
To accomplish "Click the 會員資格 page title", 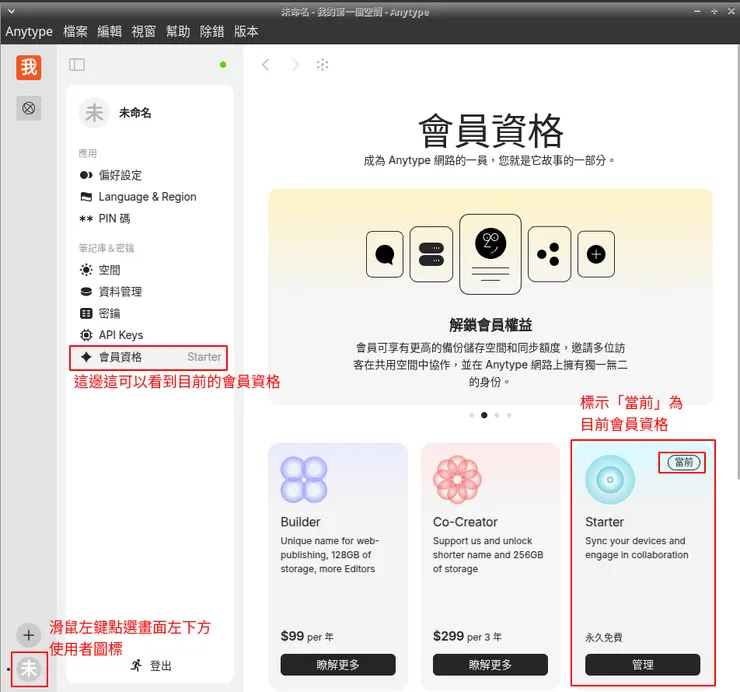I will (x=490, y=131).
